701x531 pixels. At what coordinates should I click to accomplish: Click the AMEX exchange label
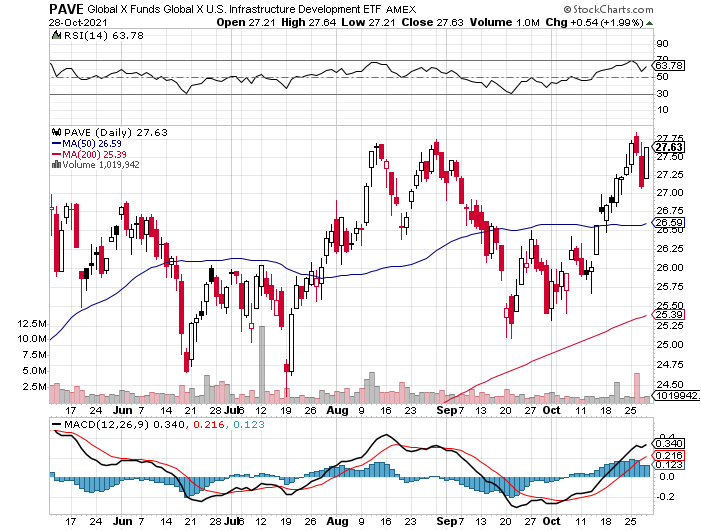click(x=401, y=9)
